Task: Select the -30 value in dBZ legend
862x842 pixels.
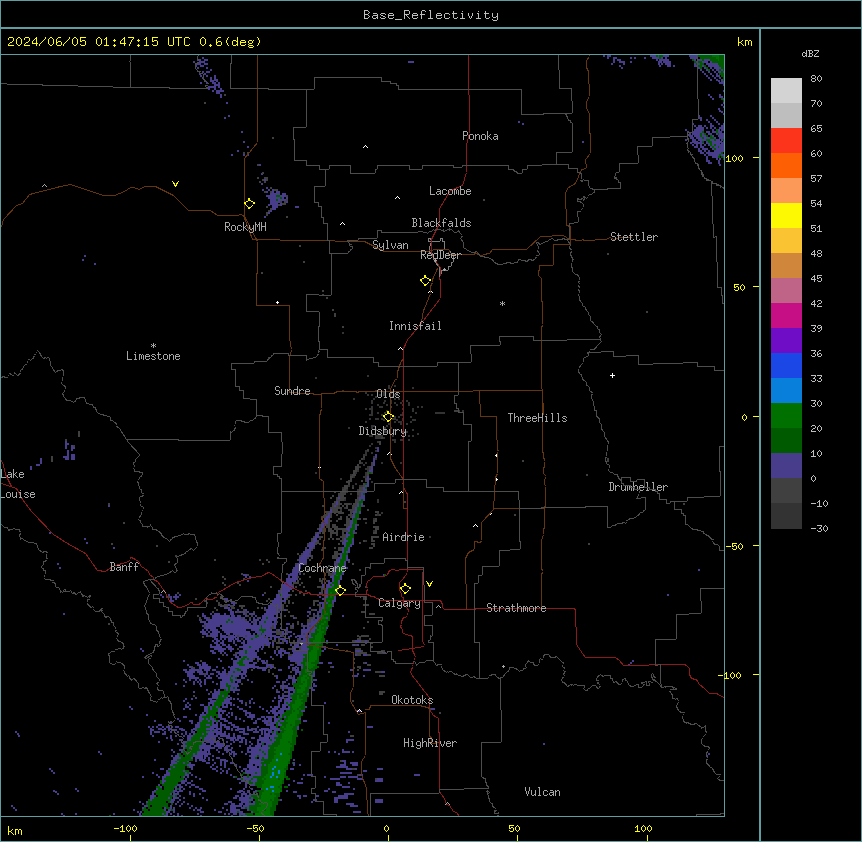Action: click(819, 528)
